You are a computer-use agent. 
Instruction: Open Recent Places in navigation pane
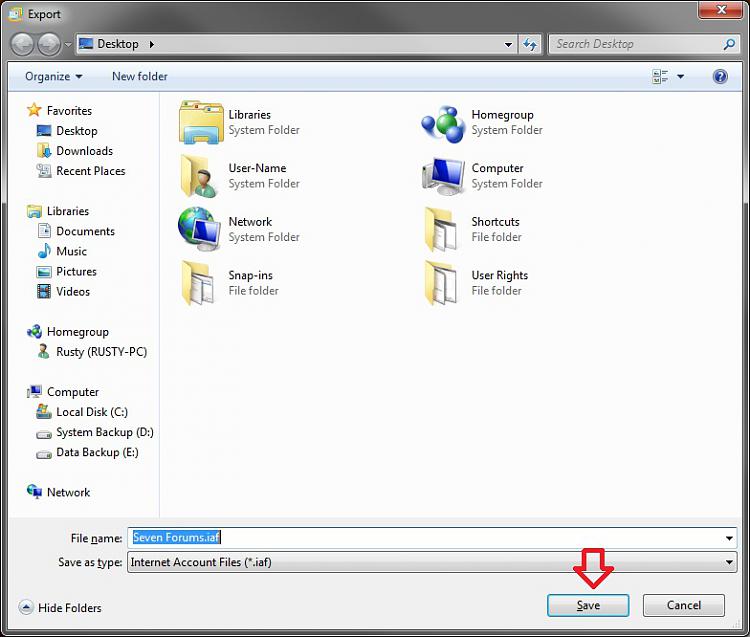(x=81, y=171)
